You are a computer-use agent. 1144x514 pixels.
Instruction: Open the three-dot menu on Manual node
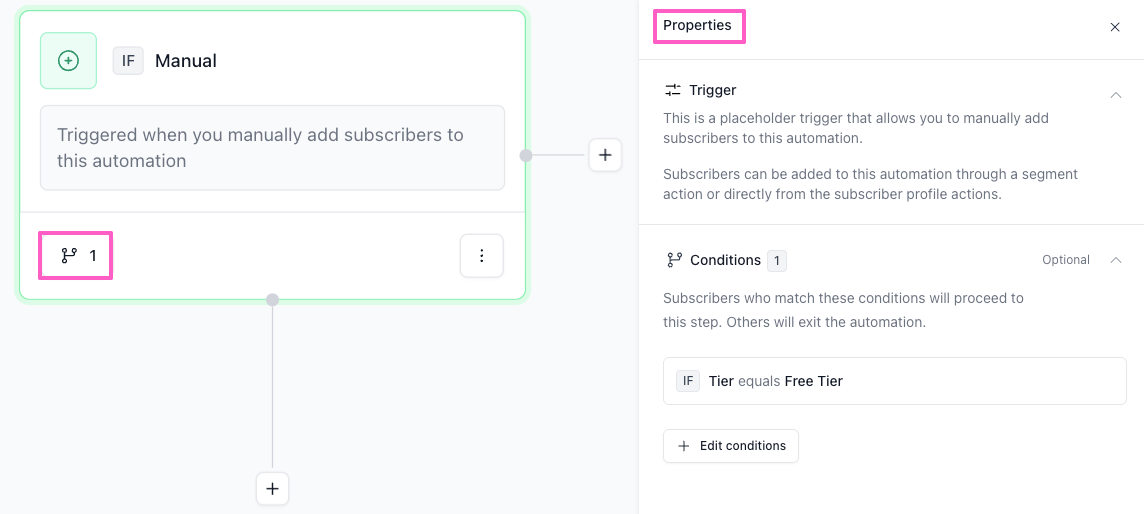click(x=481, y=256)
